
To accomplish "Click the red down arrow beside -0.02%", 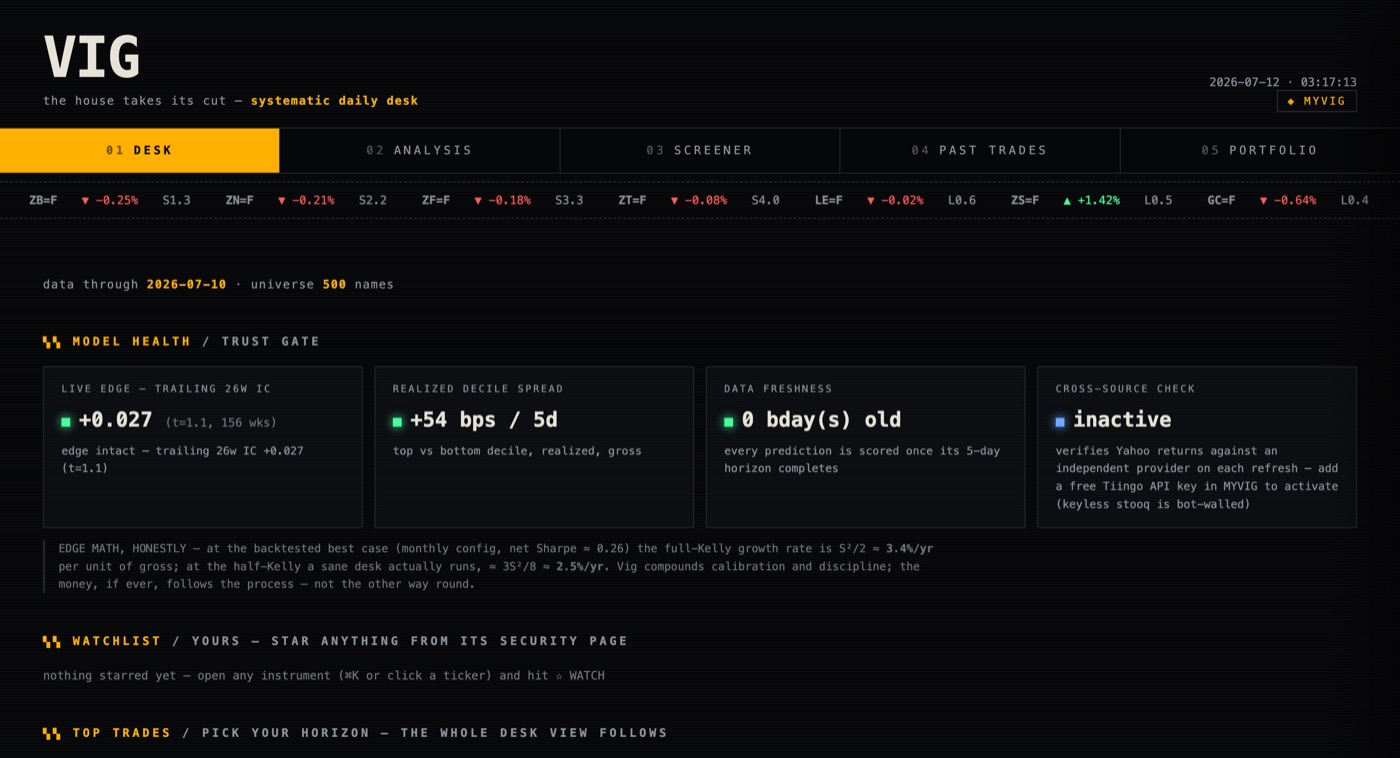I will (x=871, y=201).
